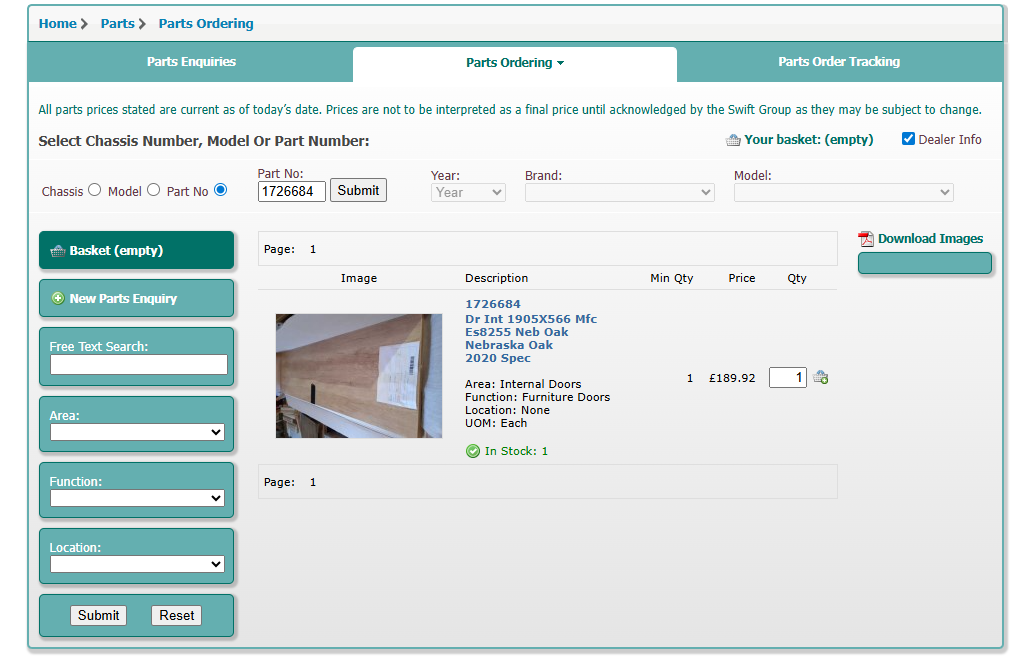Open the Area dropdown in sidebar
The image size is (1011, 656).
click(137, 432)
